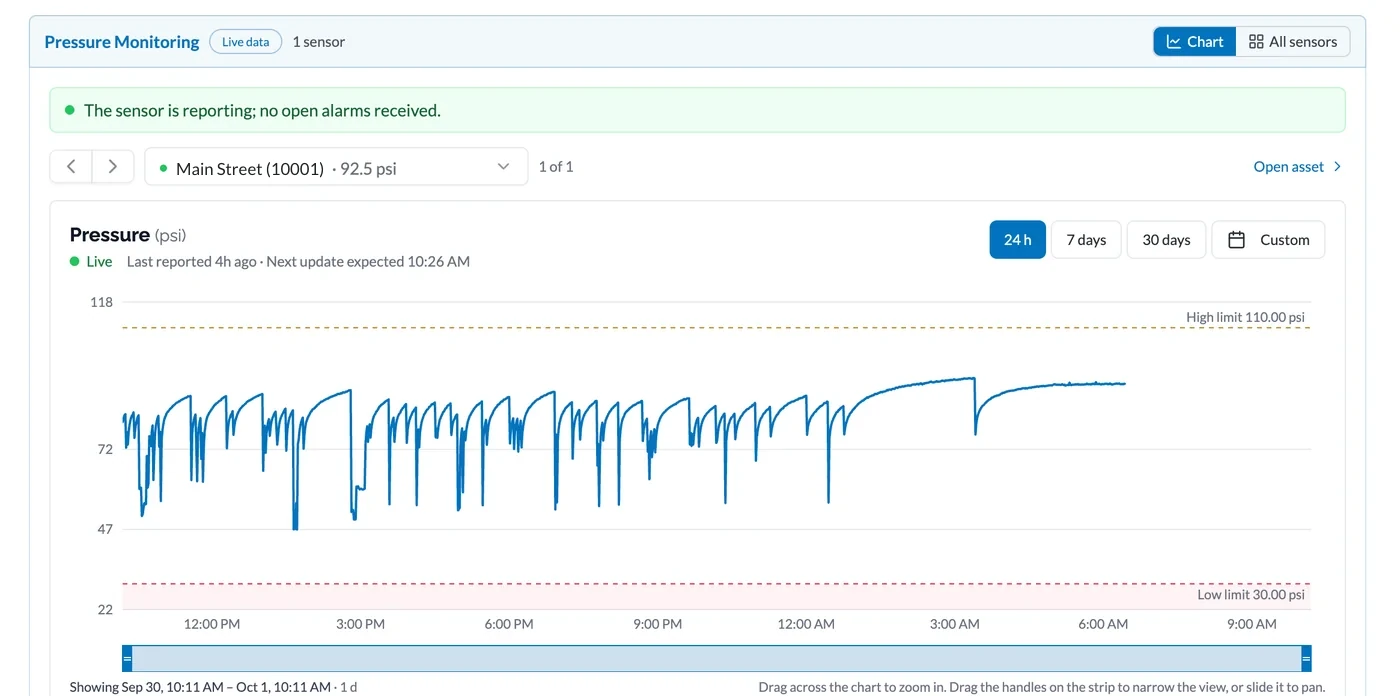Switch to the All sensors view
1400x696 pixels.
(x=1293, y=42)
